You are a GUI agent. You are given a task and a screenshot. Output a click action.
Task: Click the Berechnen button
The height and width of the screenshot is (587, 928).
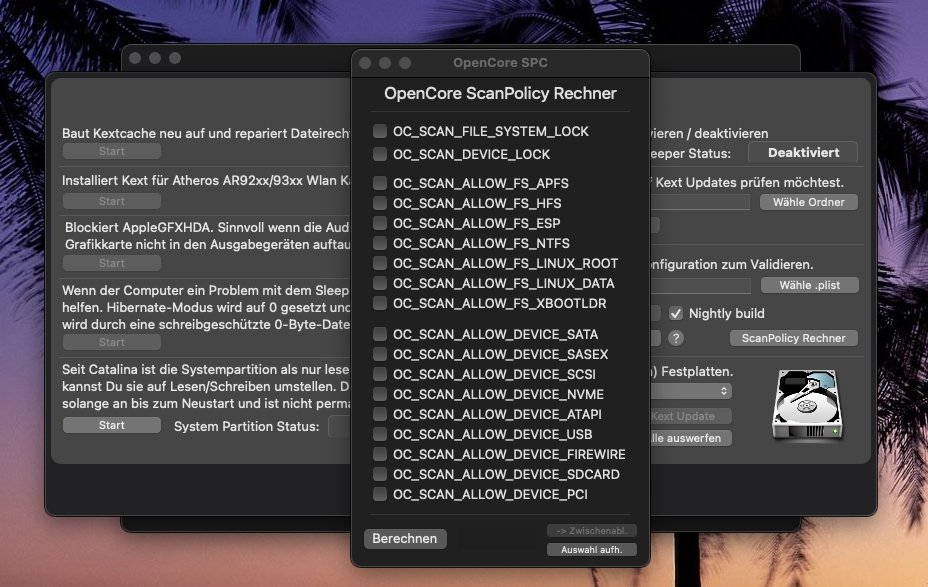[405, 538]
